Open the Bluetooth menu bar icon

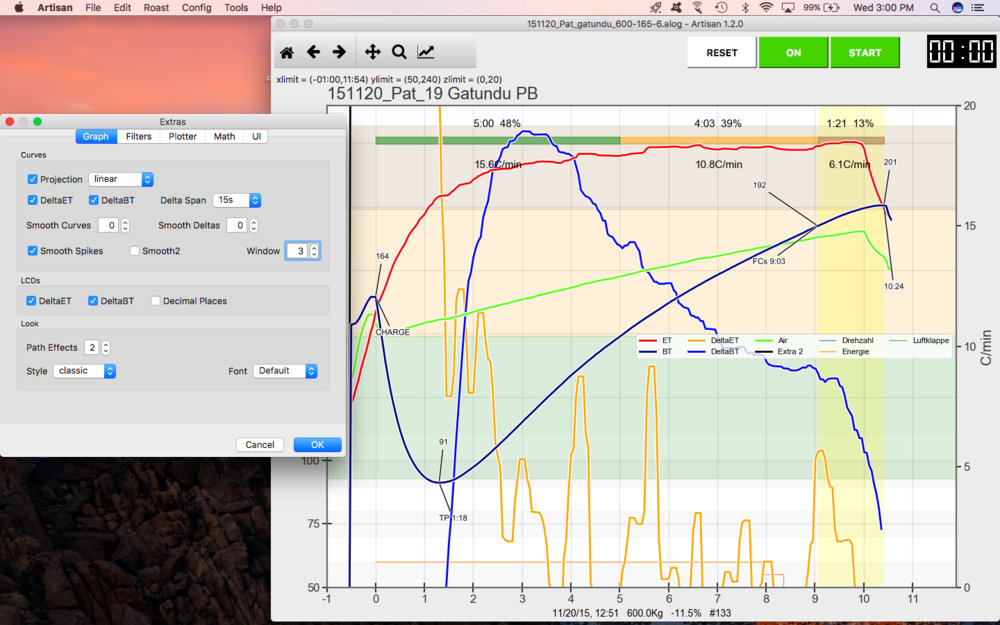coord(745,8)
